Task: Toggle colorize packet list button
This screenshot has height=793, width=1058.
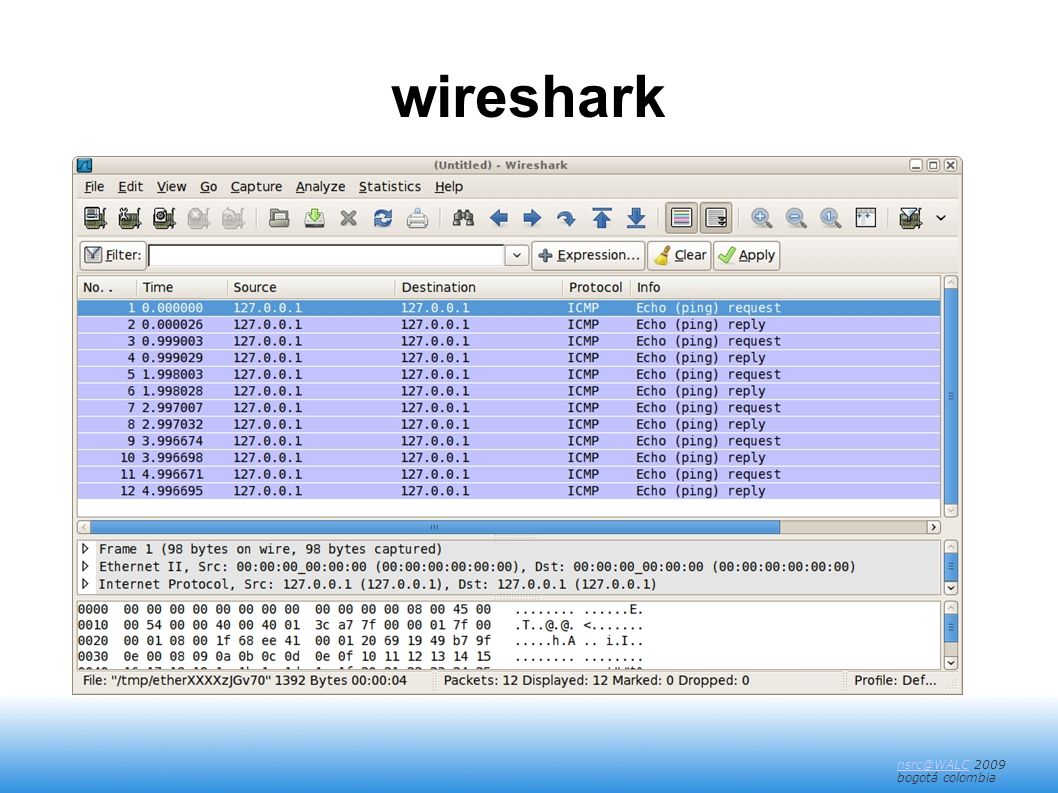Action: 681,218
